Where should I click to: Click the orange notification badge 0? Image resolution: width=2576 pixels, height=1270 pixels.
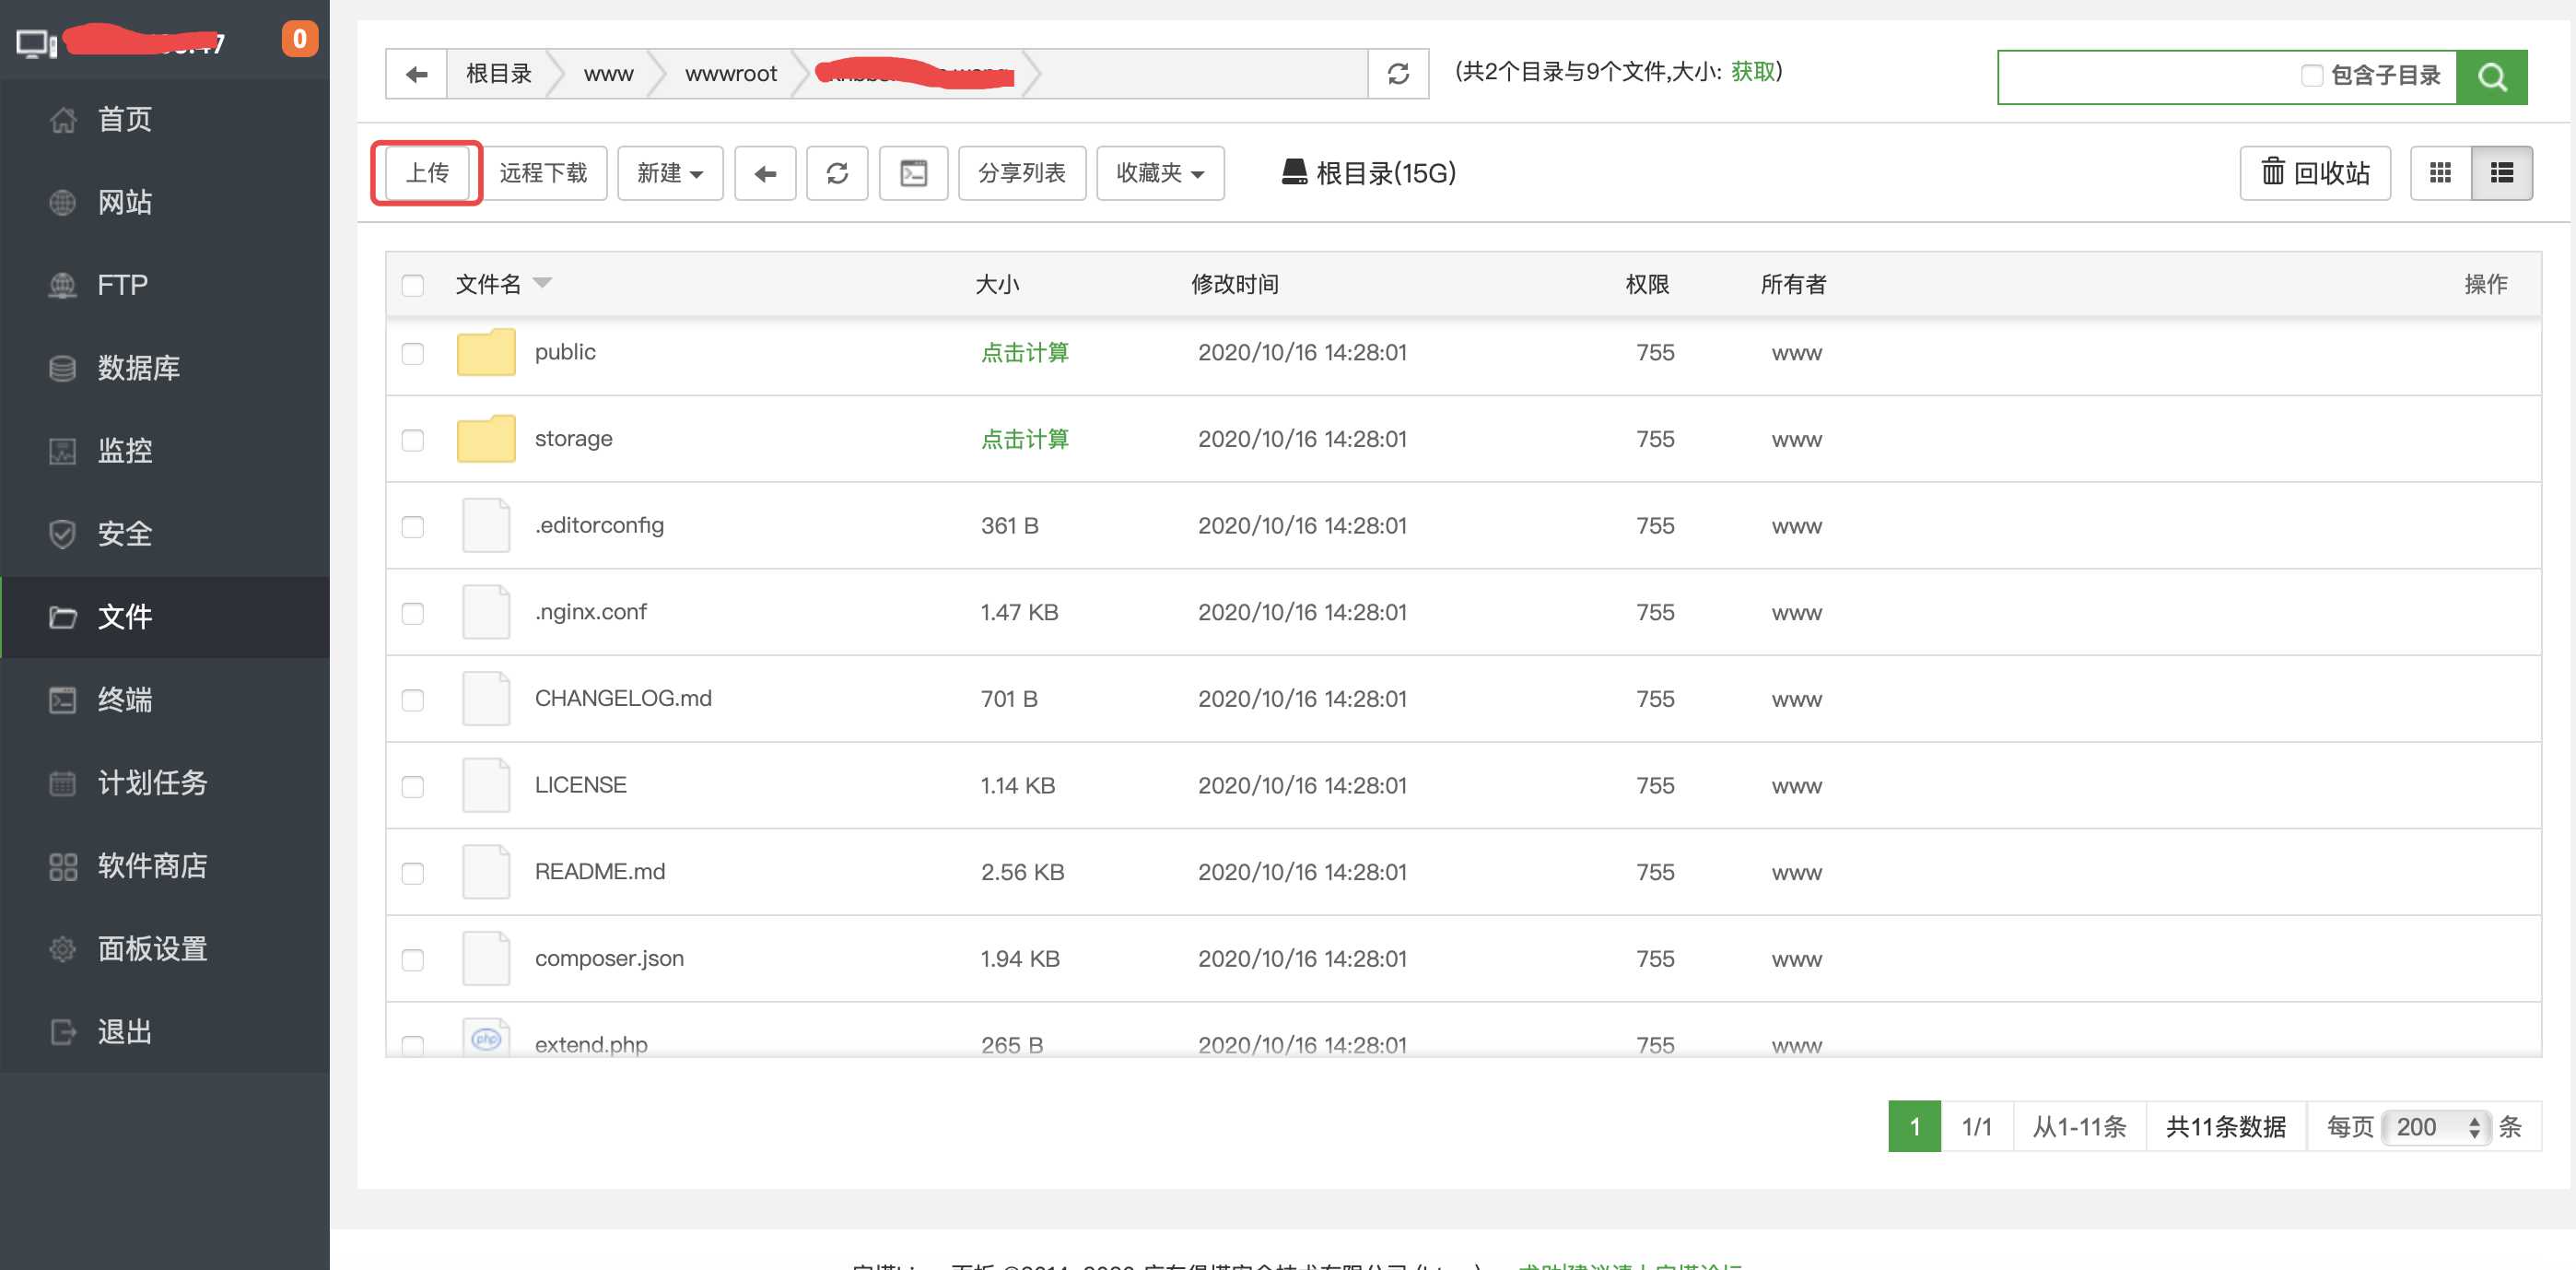(x=299, y=39)
